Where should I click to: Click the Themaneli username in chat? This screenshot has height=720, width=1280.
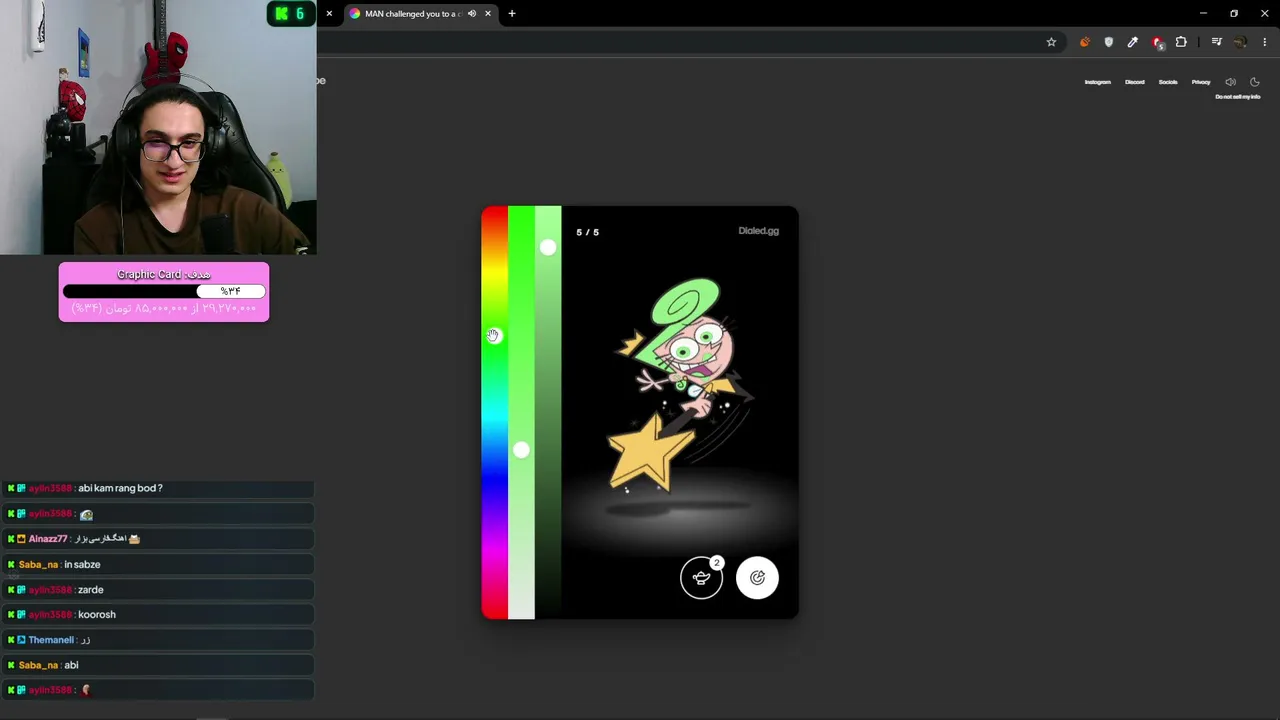(51, 640)
